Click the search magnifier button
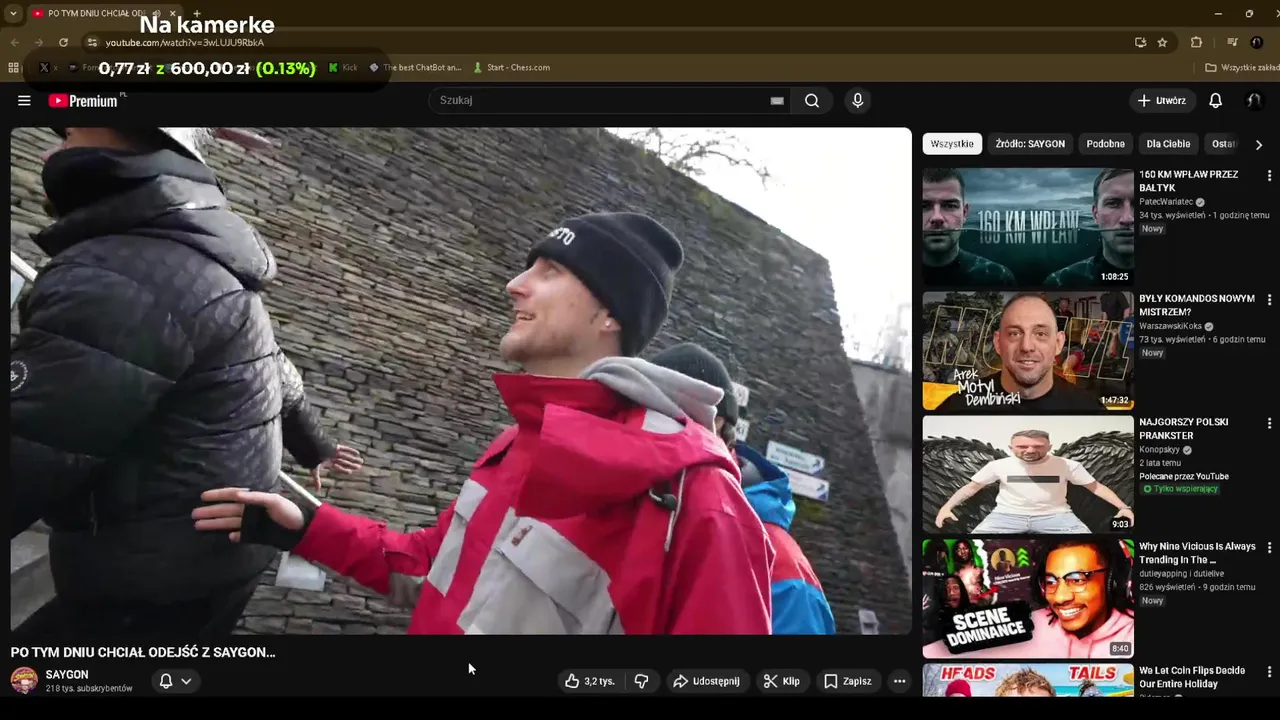 point(812,100)
